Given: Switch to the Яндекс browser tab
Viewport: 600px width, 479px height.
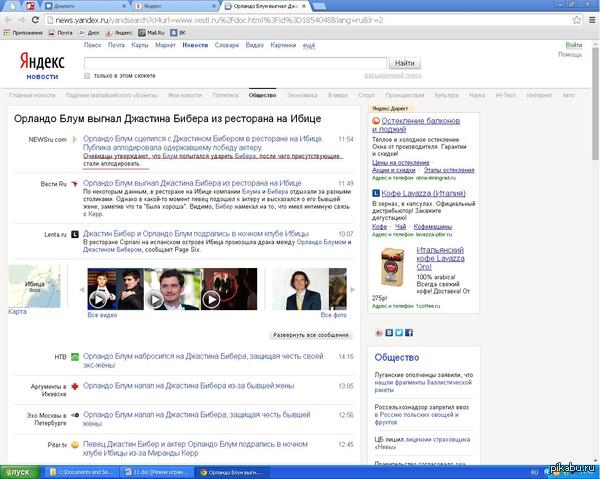Looking at the screenshot, I should tap(174, 6).
